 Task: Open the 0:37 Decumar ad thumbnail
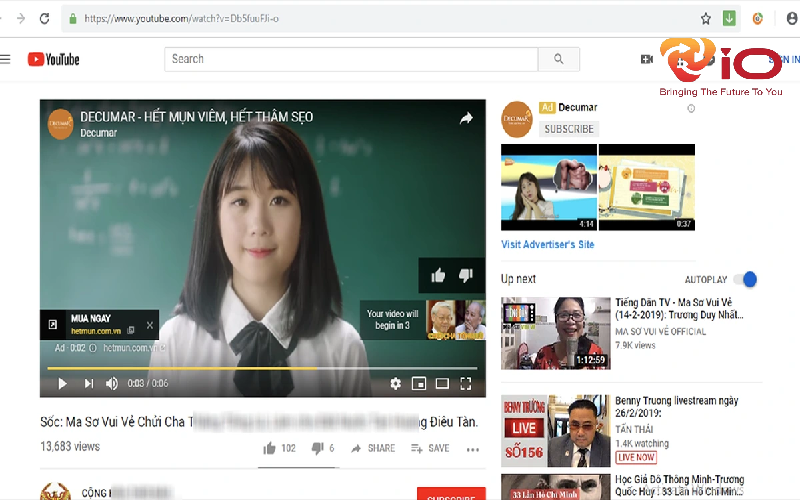pos(646,187)
